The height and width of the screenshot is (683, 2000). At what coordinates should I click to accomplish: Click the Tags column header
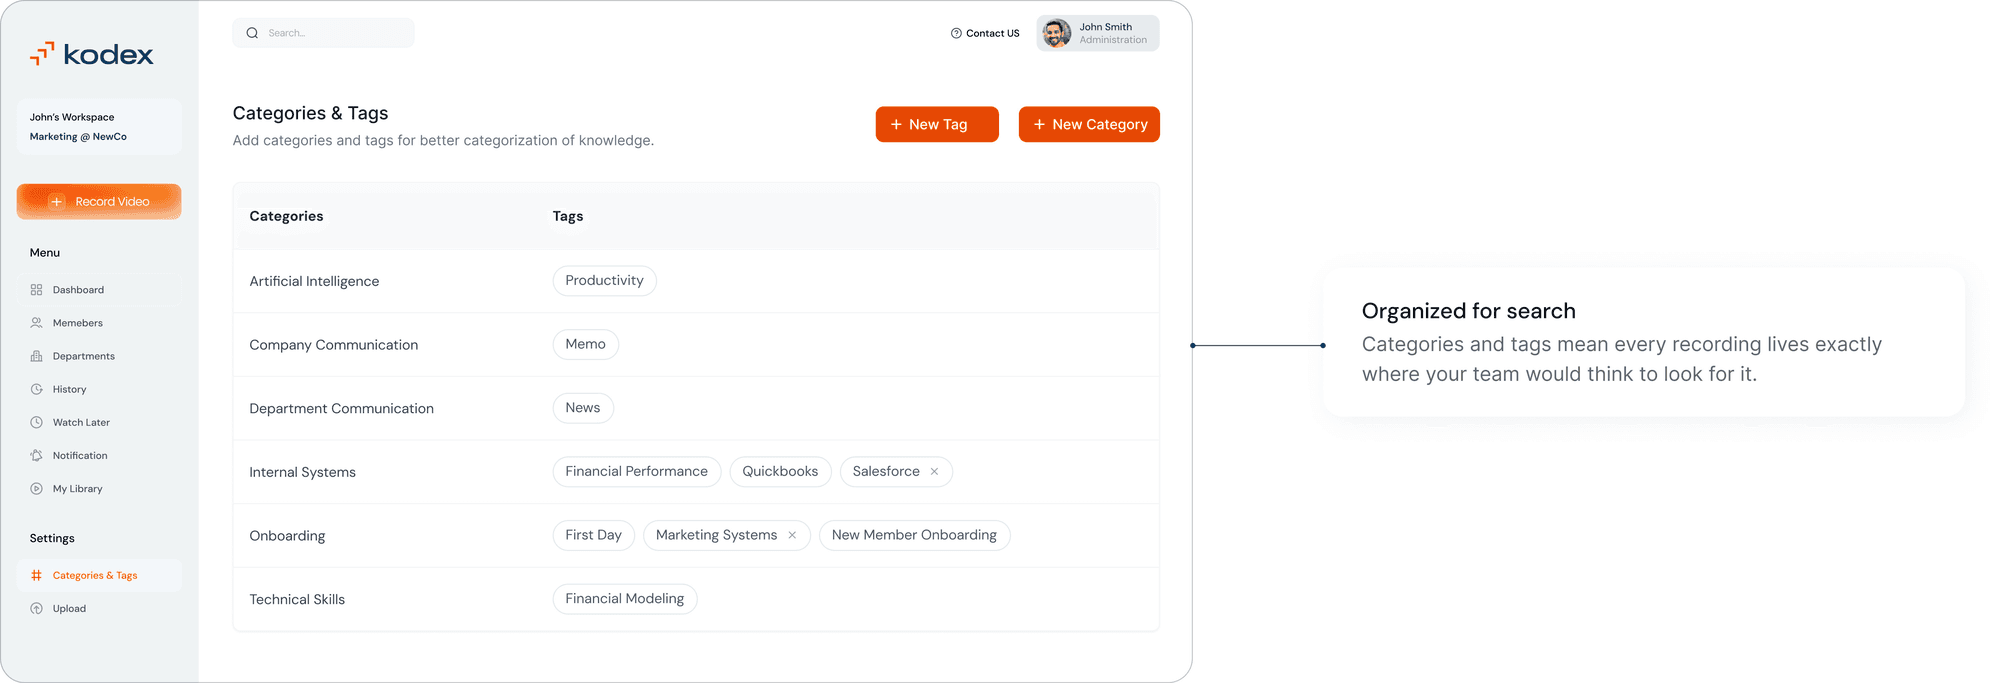point(568,216)
